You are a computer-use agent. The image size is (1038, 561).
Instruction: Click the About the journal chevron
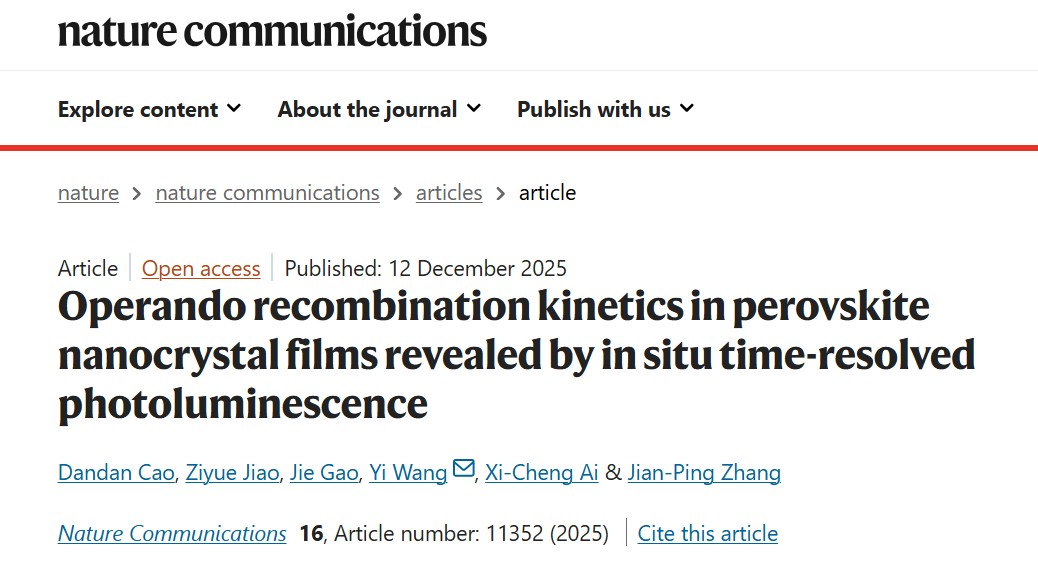pyautogui.click(x=474, y=108)
